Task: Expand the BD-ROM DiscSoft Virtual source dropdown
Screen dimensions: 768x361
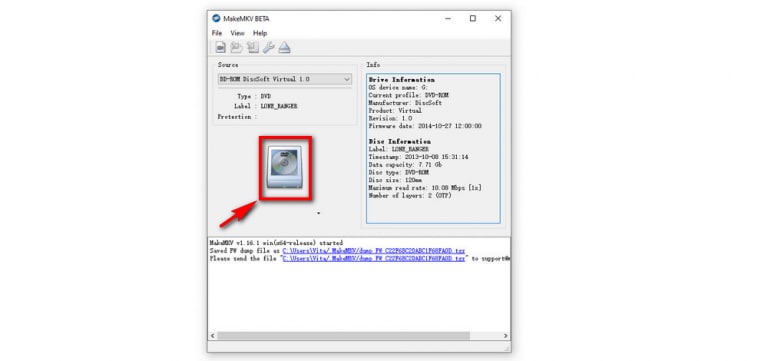Action: [x=285, y=79]
